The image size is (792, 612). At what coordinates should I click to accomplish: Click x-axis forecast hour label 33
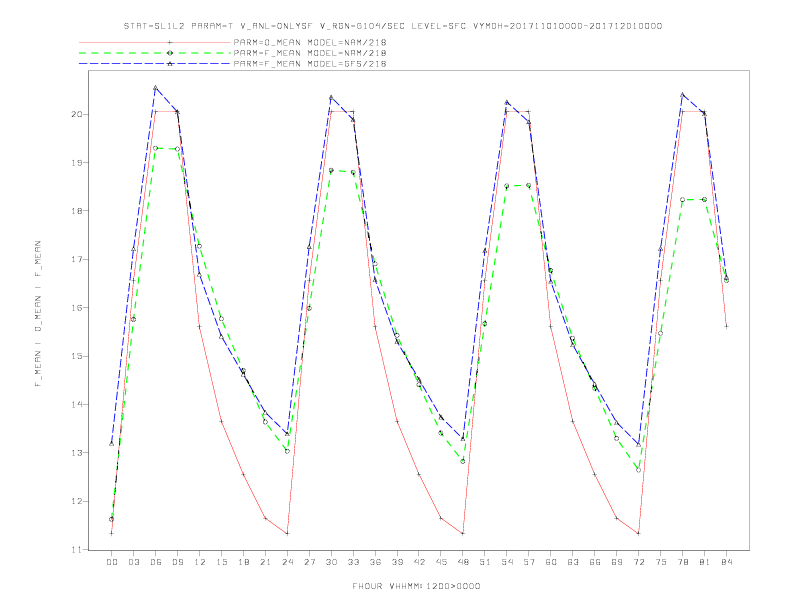[353, 562]
